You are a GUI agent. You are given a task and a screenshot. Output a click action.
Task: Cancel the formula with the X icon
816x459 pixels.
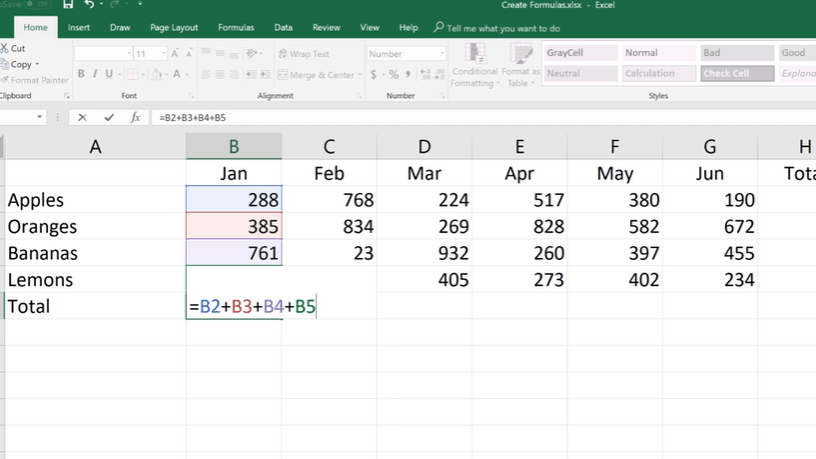82,117
